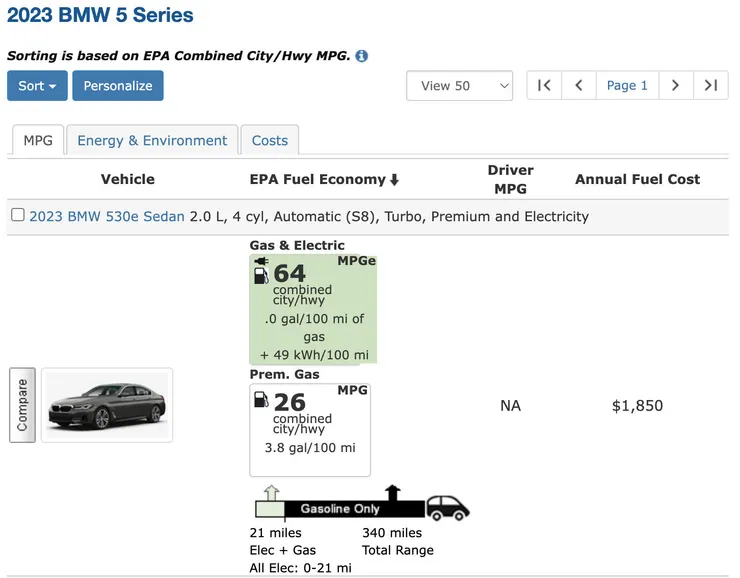Click the Gas & Electric label
This screenshot has width=740, height=578.
coord(297,245)
